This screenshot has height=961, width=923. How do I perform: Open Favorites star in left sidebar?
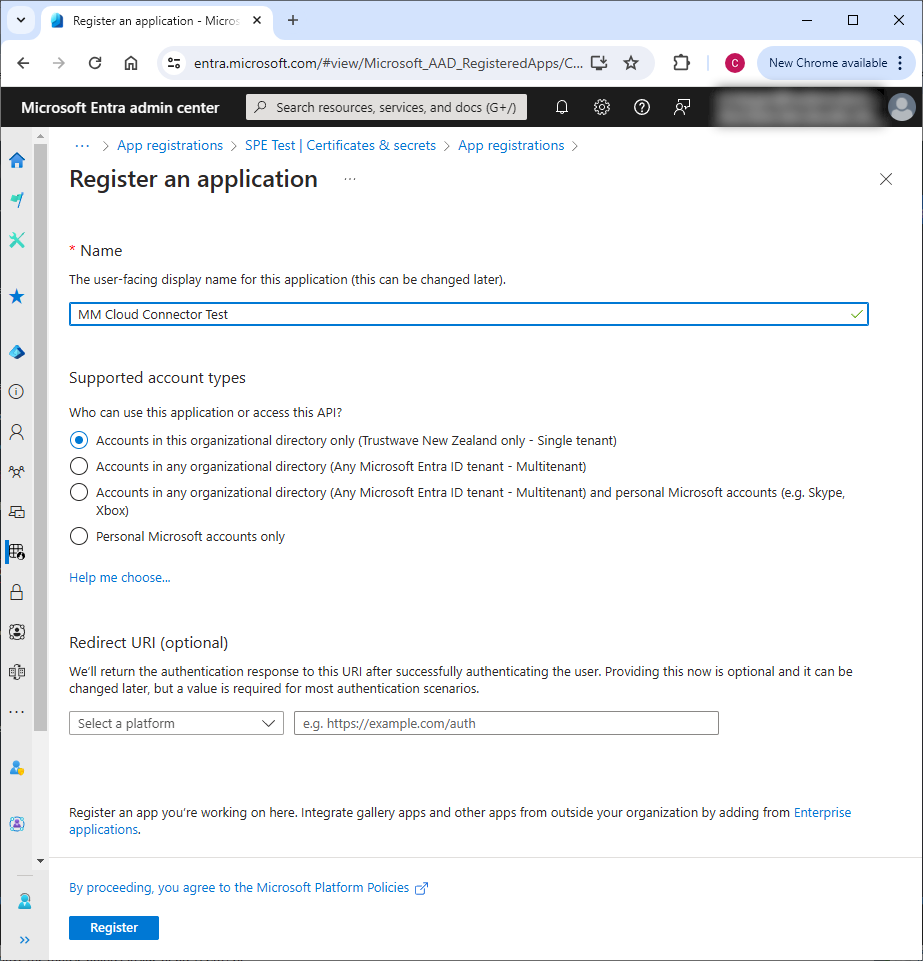click(17, 297)
